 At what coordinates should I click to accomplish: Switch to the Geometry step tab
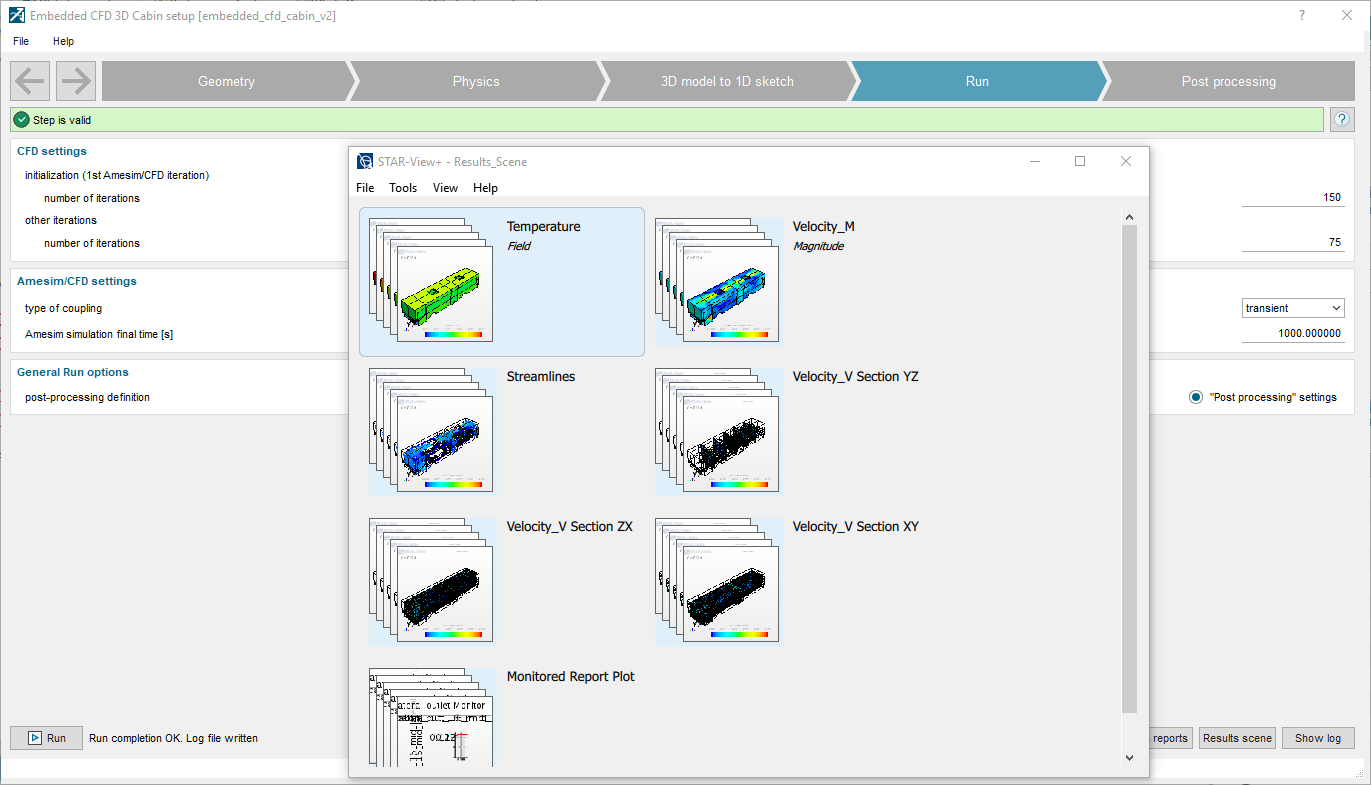point(226,81)
